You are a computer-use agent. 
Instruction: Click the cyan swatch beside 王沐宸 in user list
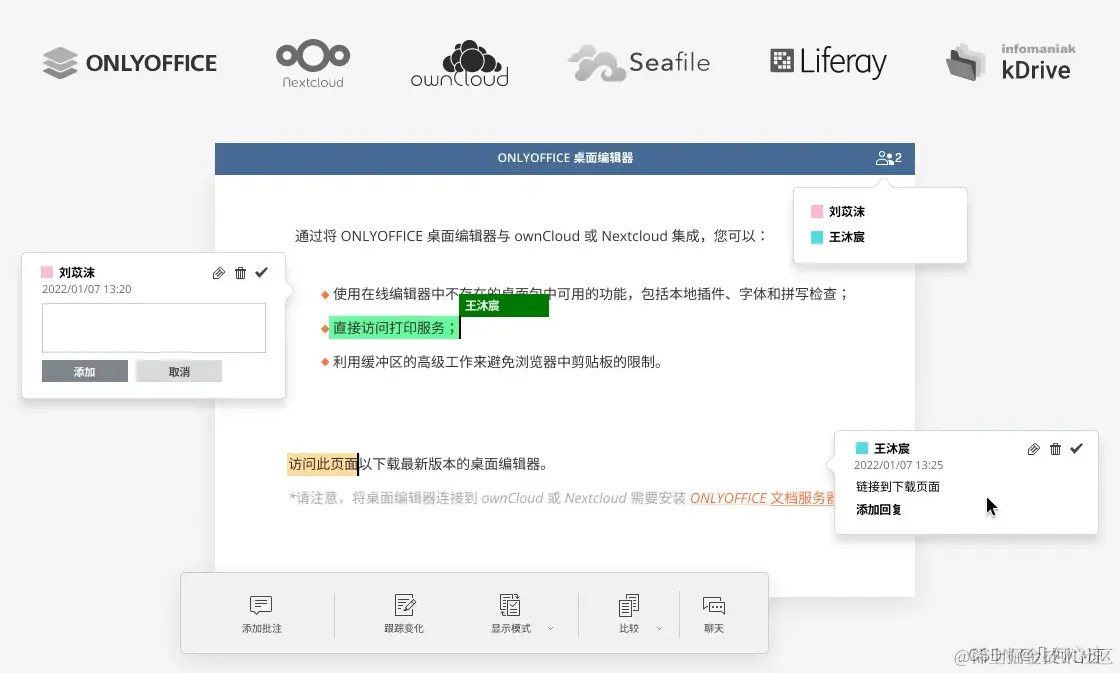pos(817,237)
